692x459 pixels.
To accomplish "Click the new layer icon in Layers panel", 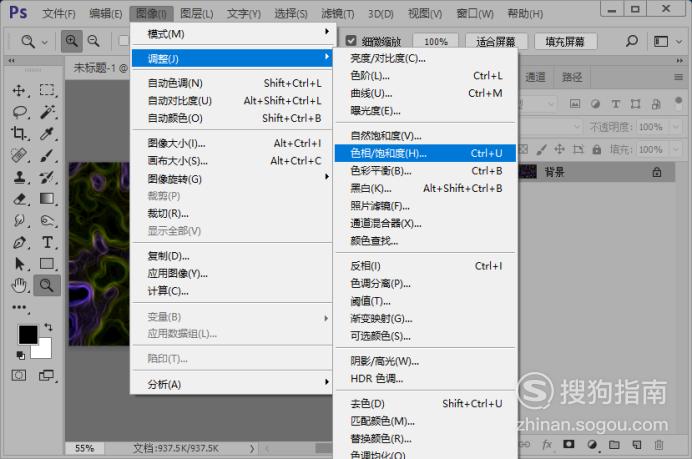I will [x=636, y=444].
